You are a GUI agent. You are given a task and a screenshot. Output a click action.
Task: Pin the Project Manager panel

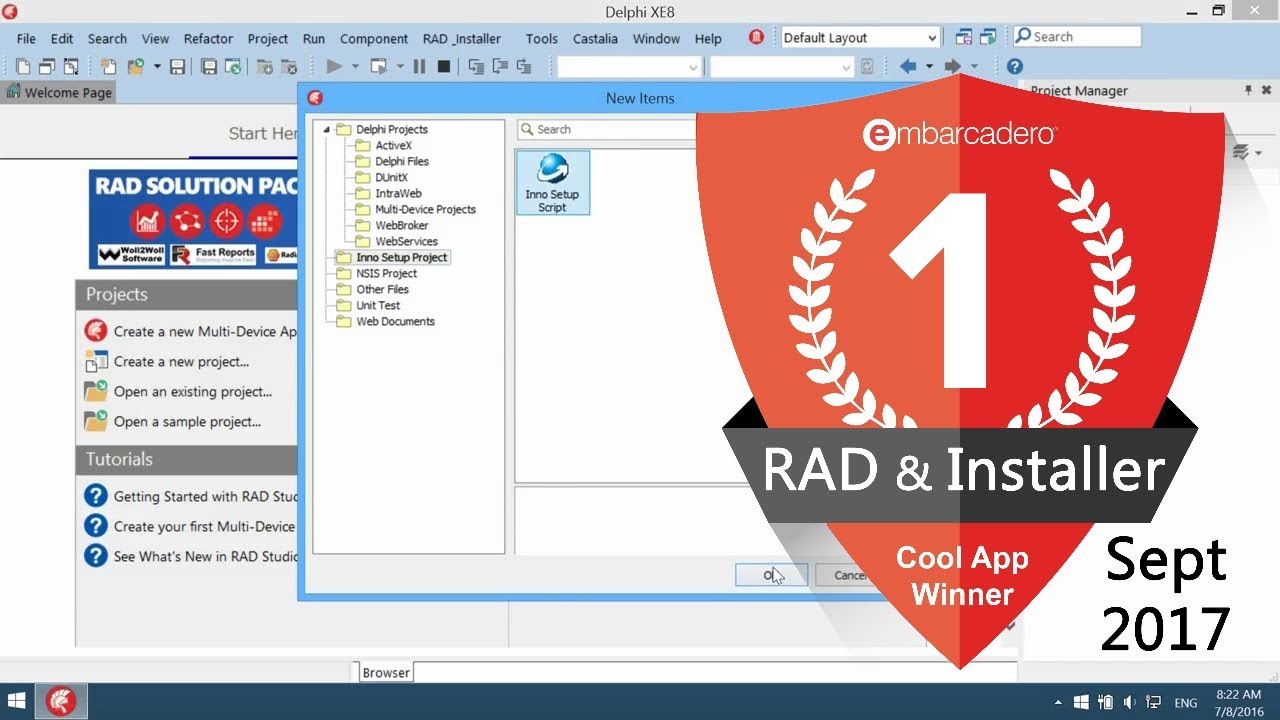tap(1248, 90)
